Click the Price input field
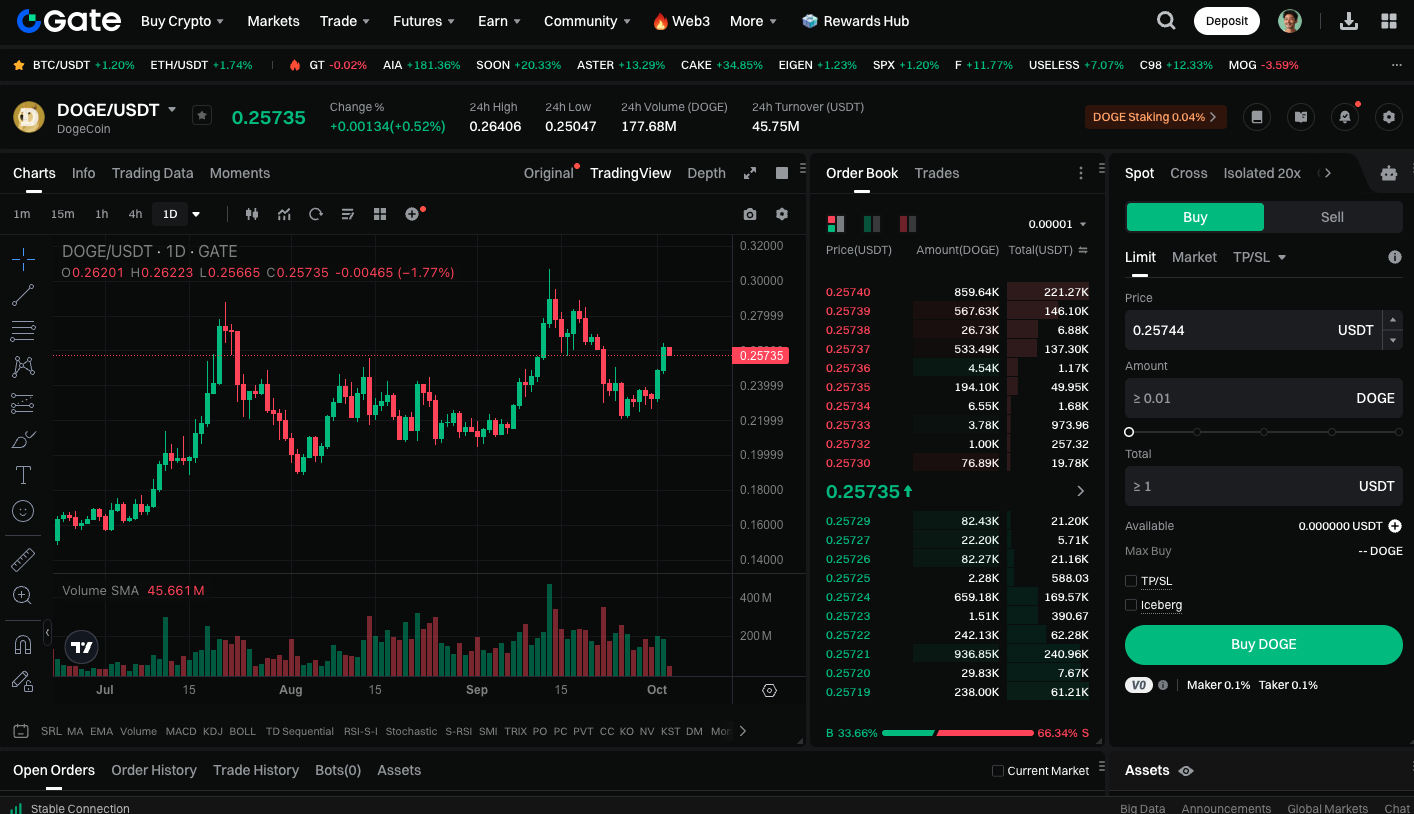Viewport: 1414px width, 814px height. pos(1253,330)
